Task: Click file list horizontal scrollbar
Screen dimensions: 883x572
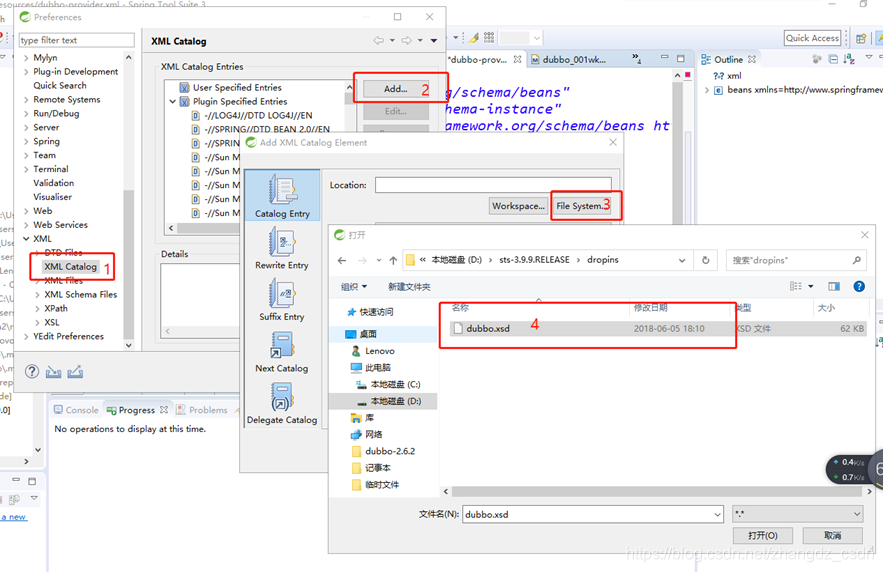Action: click(x=657, y=491)
